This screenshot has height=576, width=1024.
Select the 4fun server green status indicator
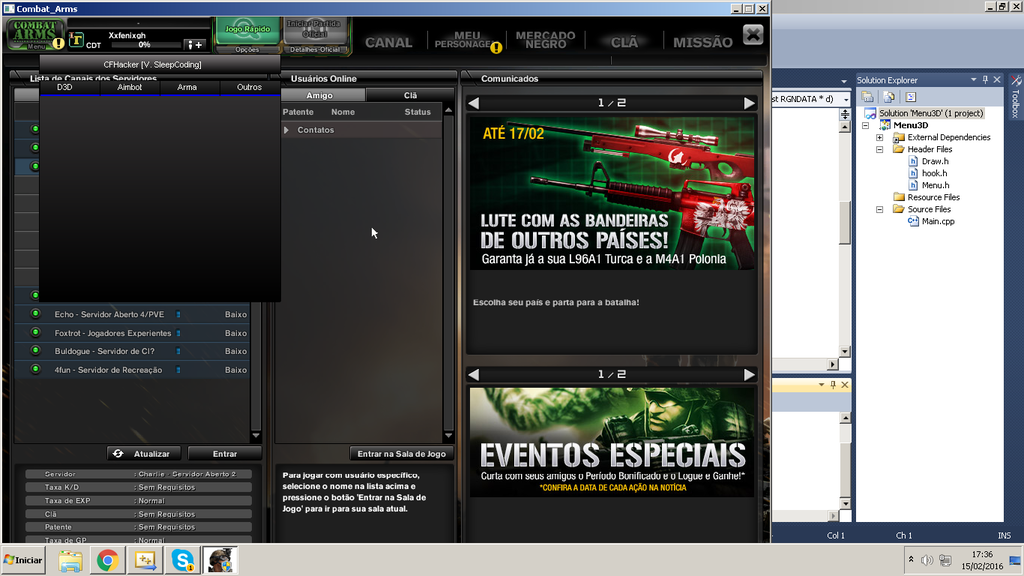(x=35, y=370)
